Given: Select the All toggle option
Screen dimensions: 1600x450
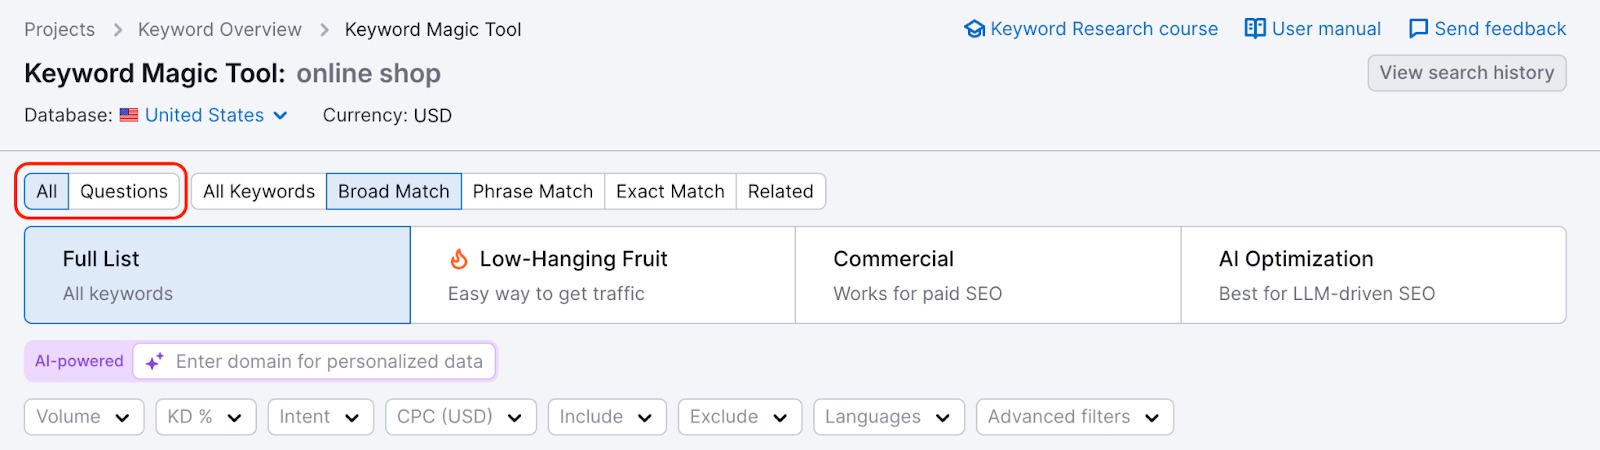Looking at the screenshot, I should (x=47, y=191).
